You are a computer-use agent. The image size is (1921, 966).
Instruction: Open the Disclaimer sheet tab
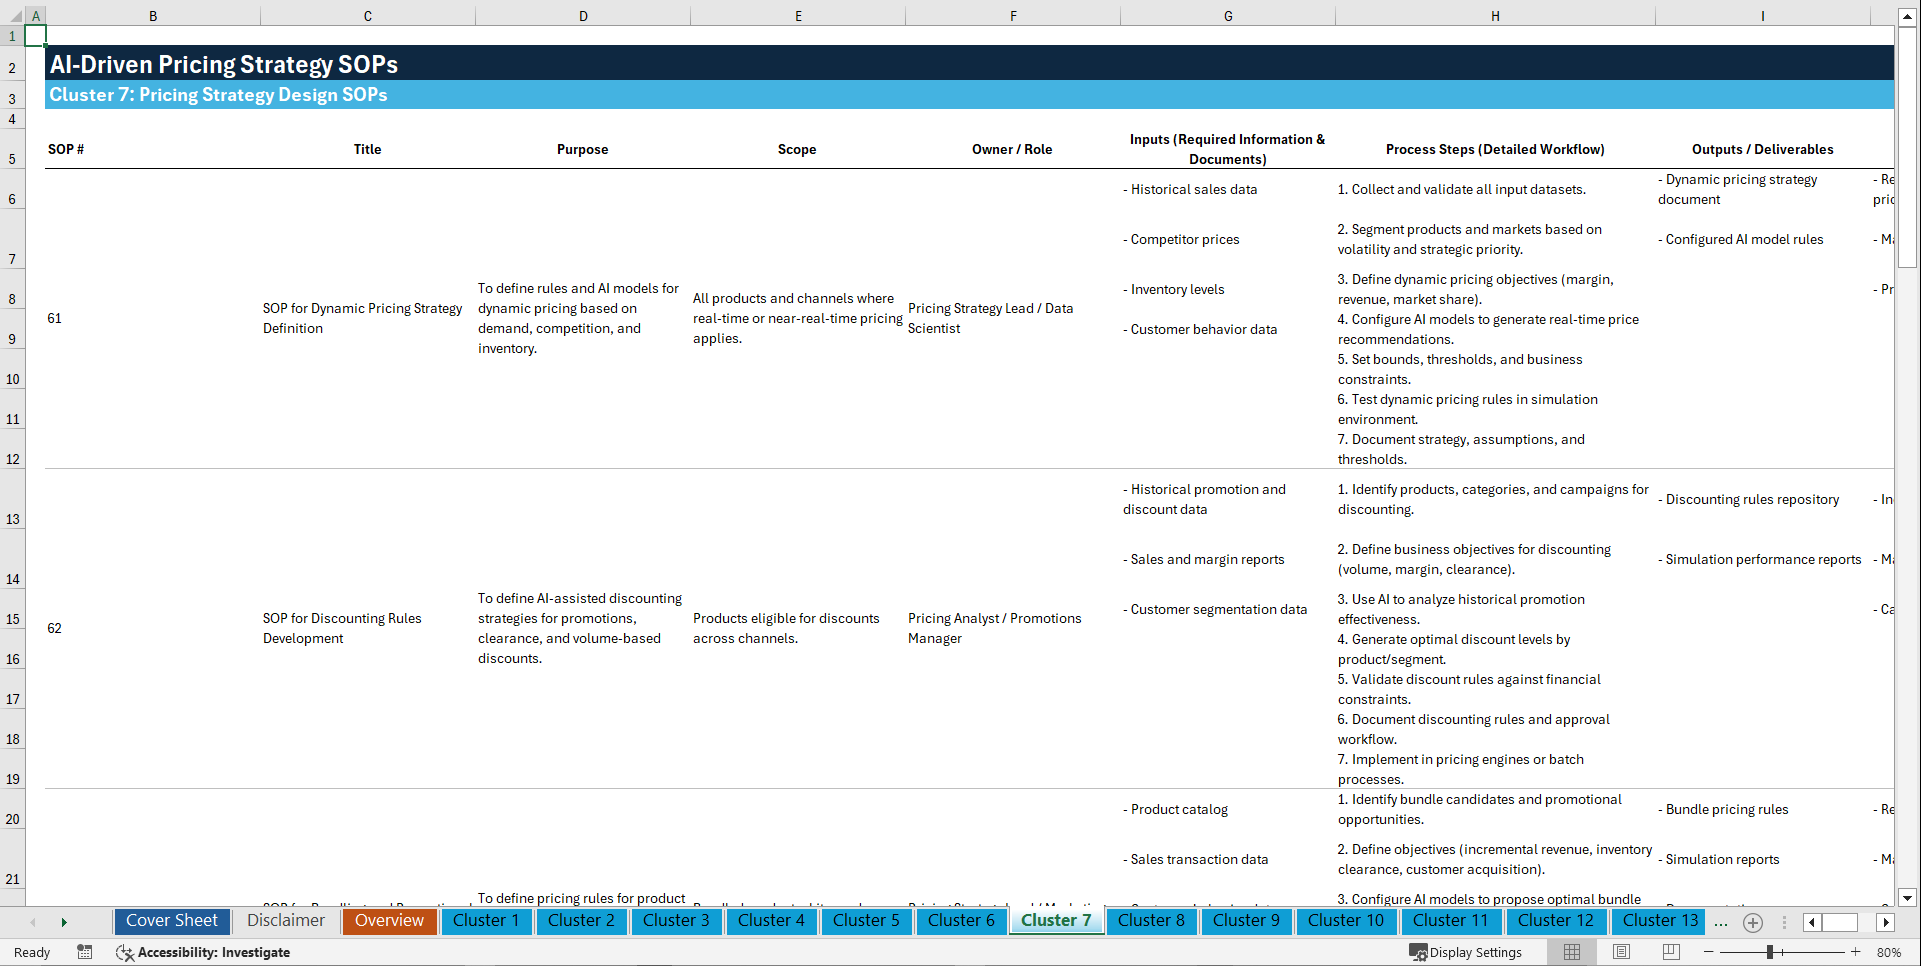tap(285, 920)
